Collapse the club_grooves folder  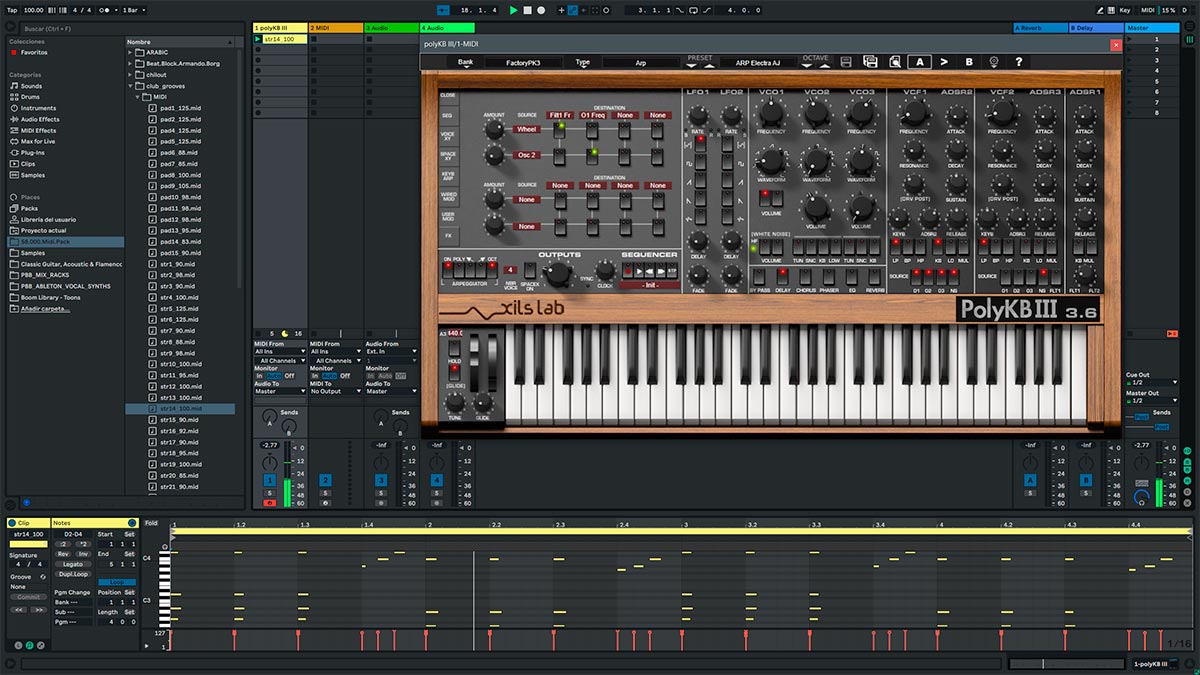point(131,86)
